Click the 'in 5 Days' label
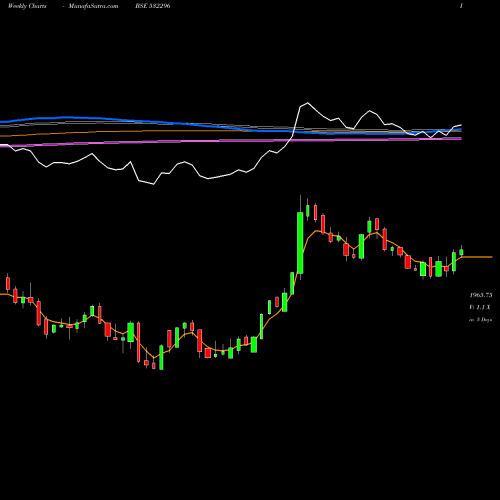 coord(480,319)
